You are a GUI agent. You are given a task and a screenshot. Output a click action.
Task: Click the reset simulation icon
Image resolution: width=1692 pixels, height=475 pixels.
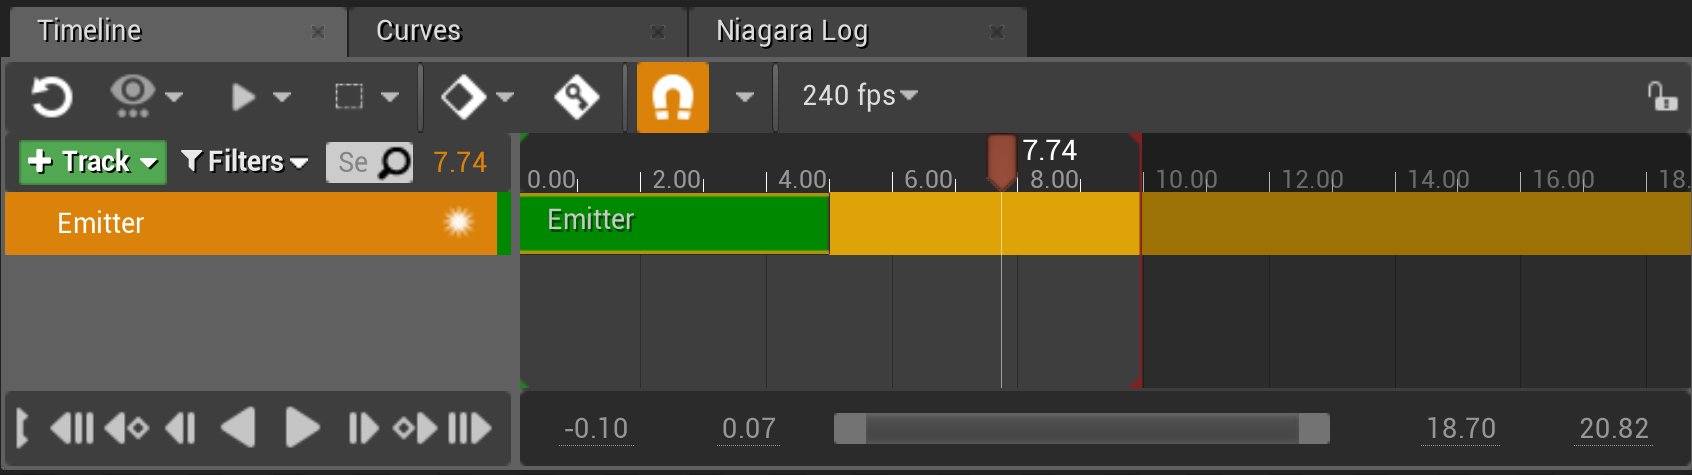[51, 97]
